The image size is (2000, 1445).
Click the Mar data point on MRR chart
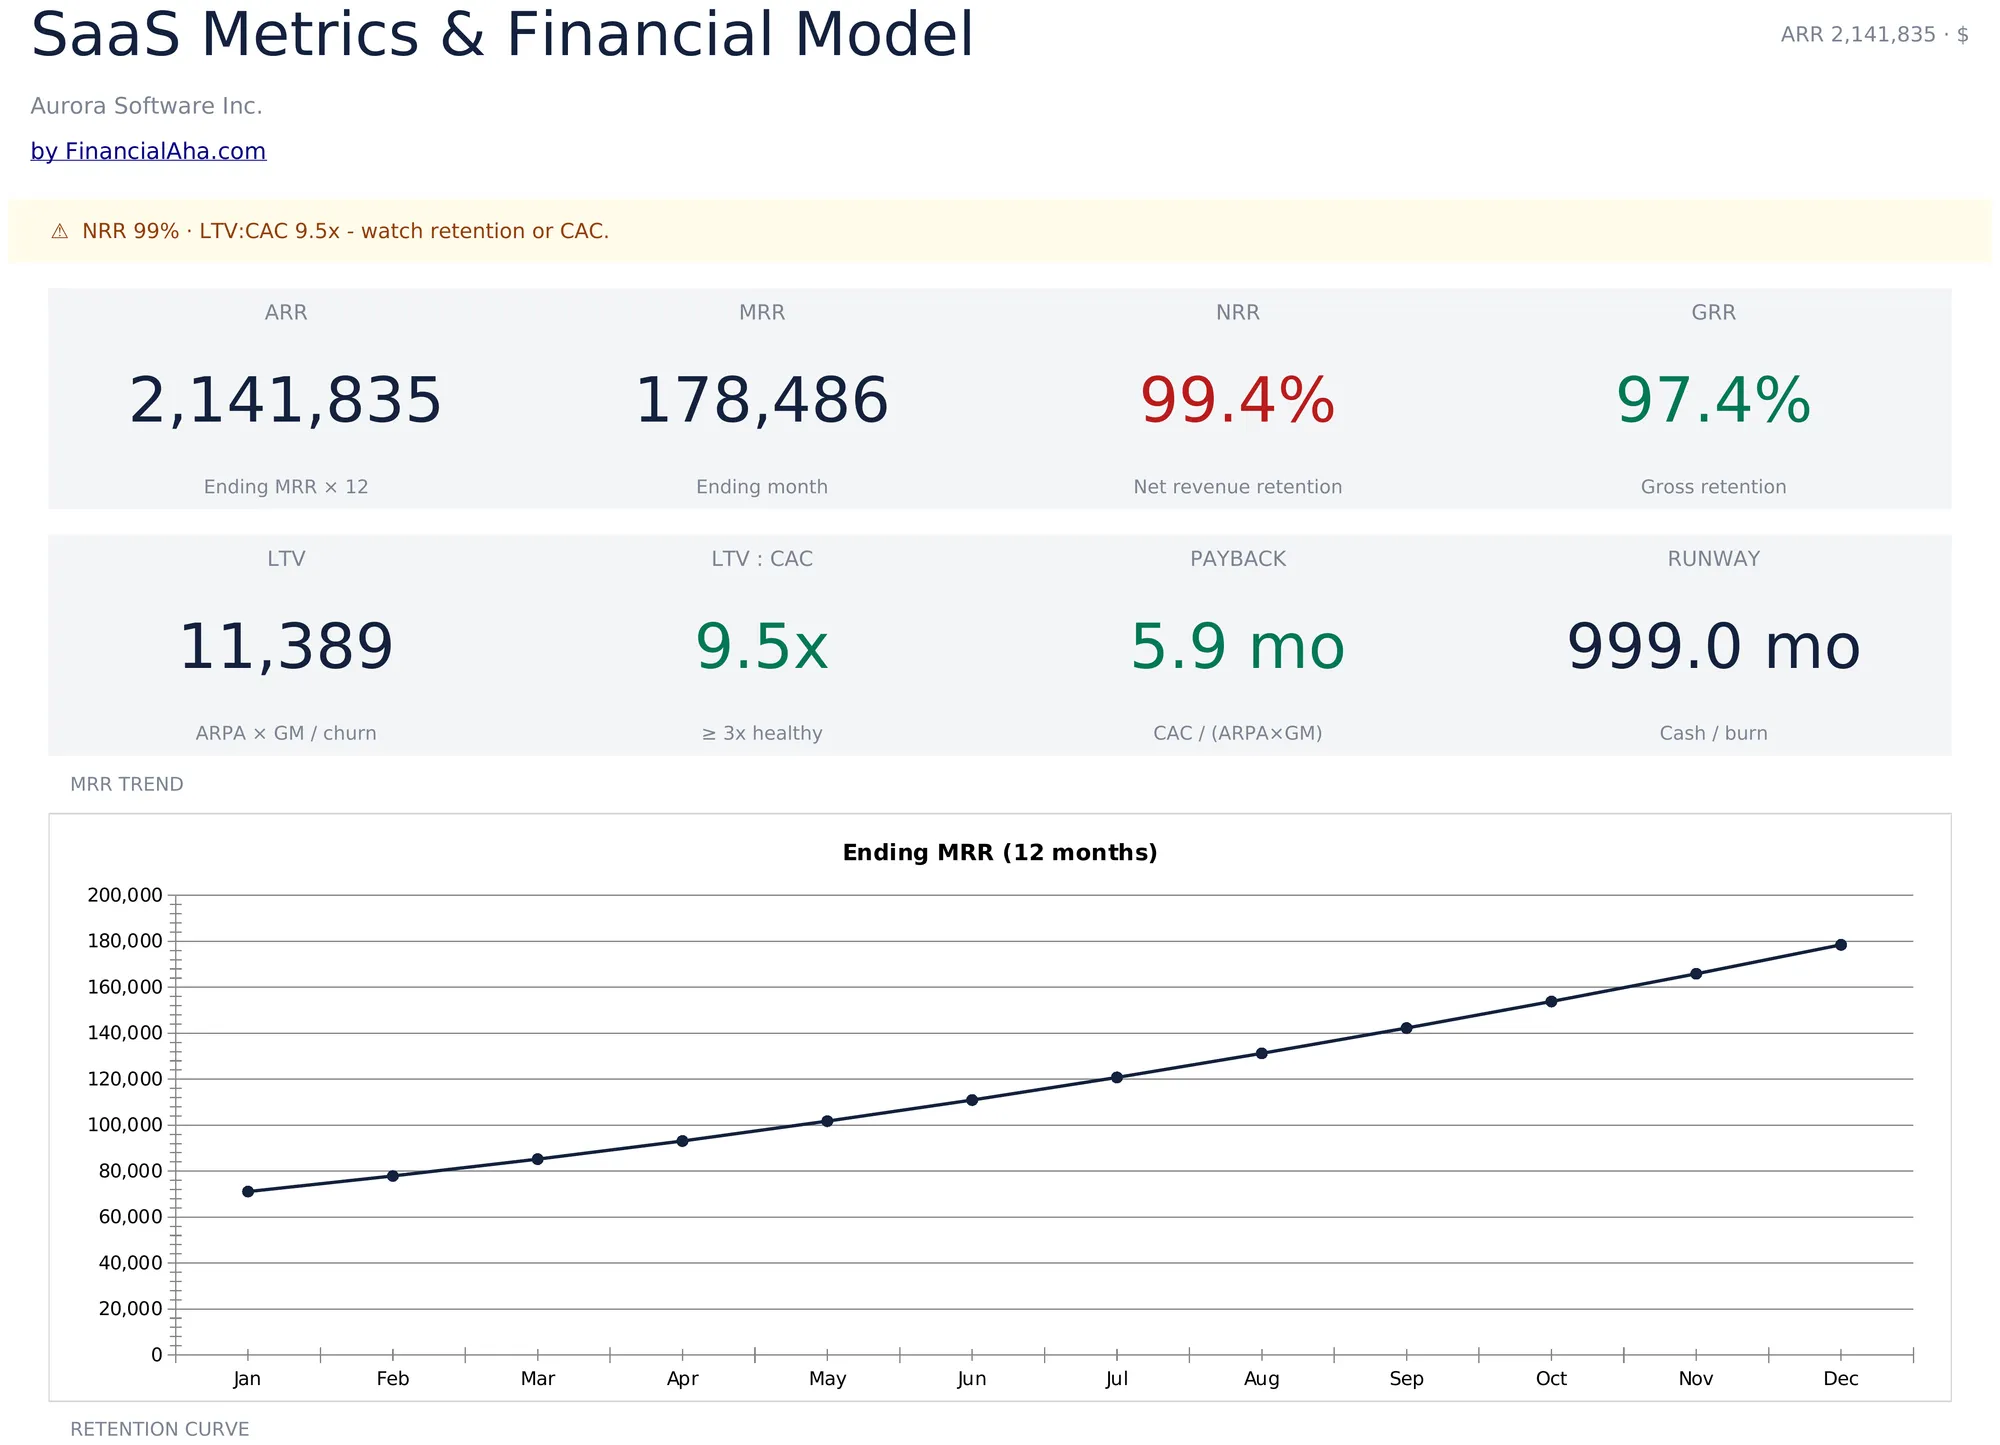[x=538, y=1159]
